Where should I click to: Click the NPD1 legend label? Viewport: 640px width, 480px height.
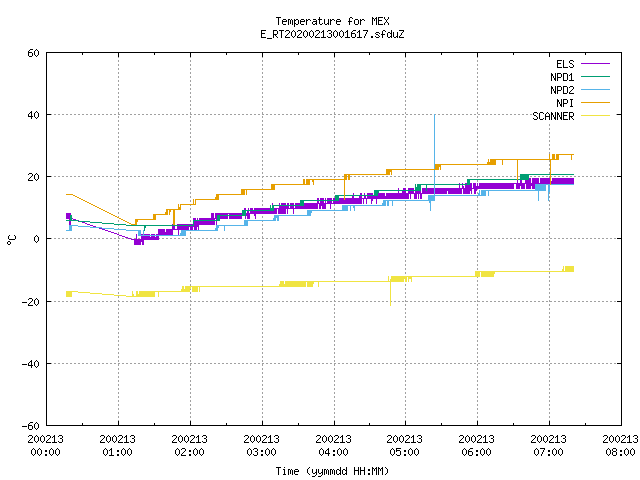(562, 77)
